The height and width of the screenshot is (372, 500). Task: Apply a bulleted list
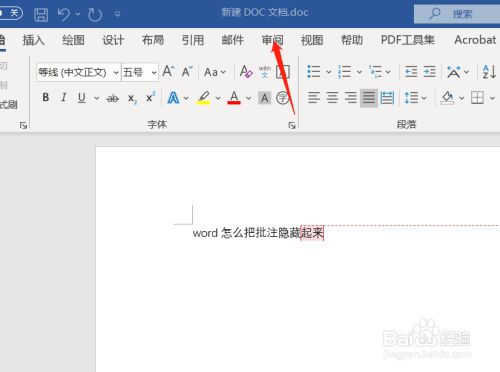(x=314, y=72)
